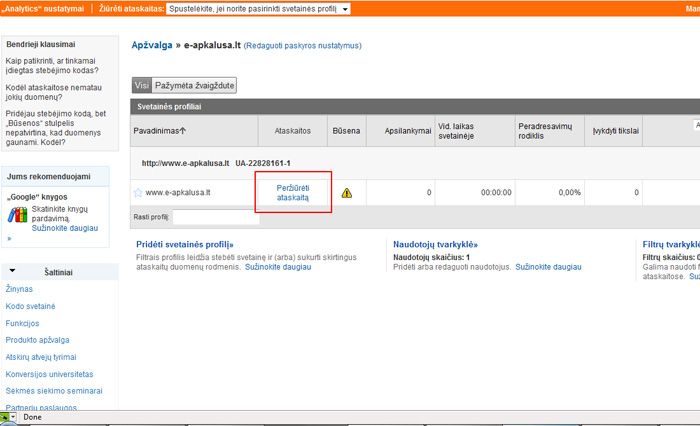Open Atskirų atvejų tyrimai link
The height and width of the screenshot is (426, 700).
click(x=41, y=357)
